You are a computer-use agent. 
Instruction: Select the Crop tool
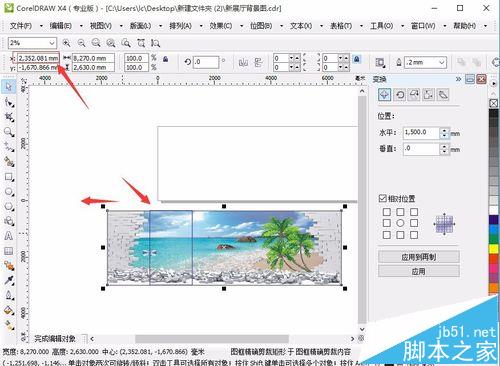click(9, 117)
